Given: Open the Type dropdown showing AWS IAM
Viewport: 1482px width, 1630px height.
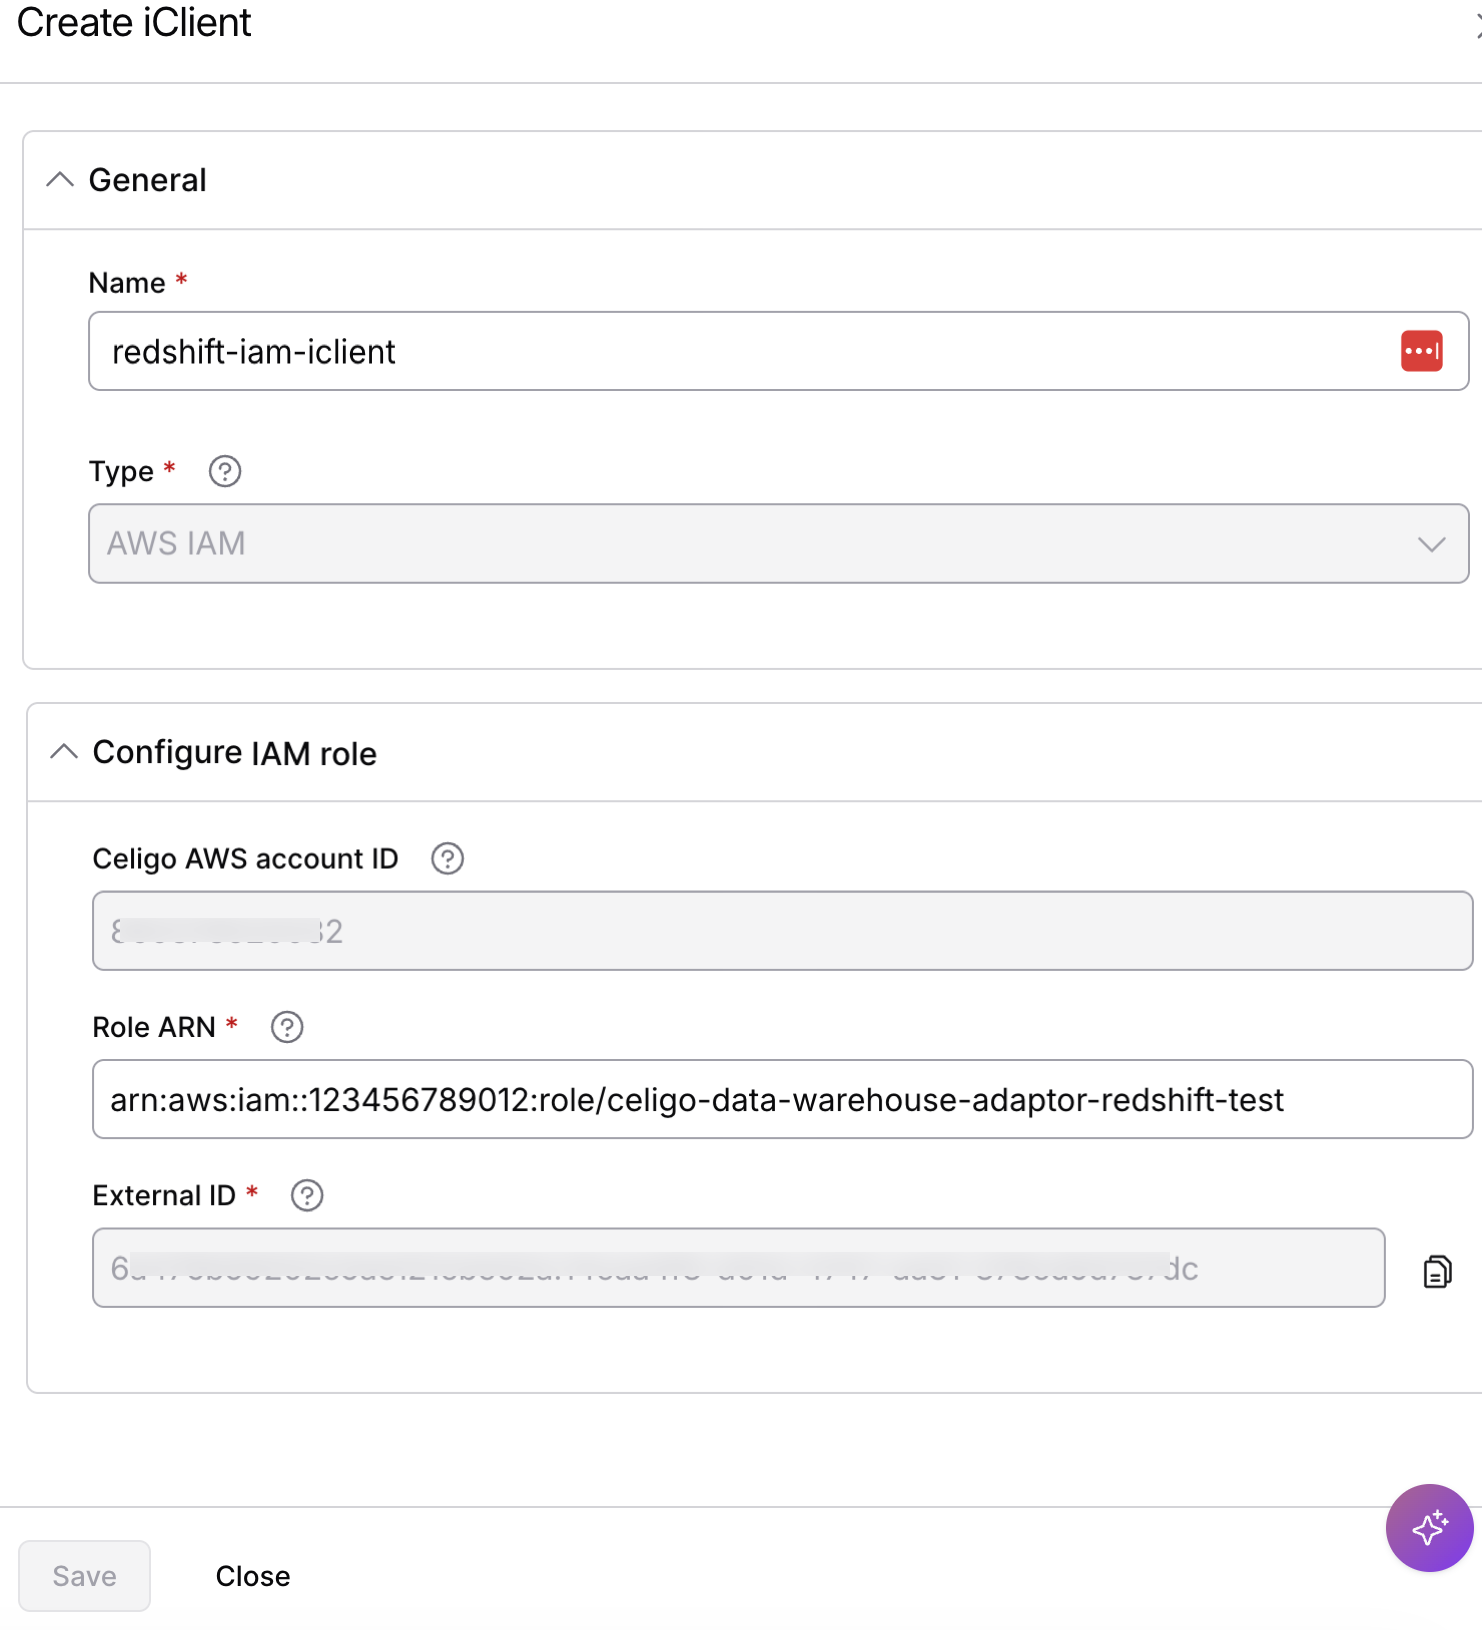Looking at the screenshot, I should (x=779, y=543).
